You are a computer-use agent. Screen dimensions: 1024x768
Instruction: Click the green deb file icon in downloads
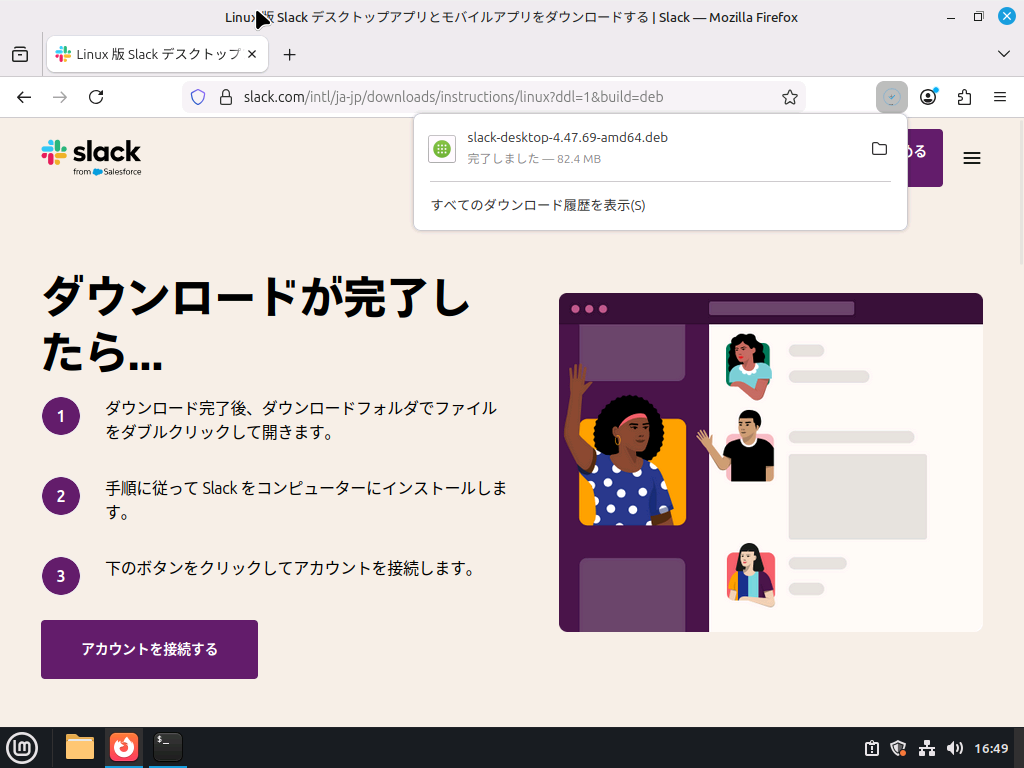442,148
